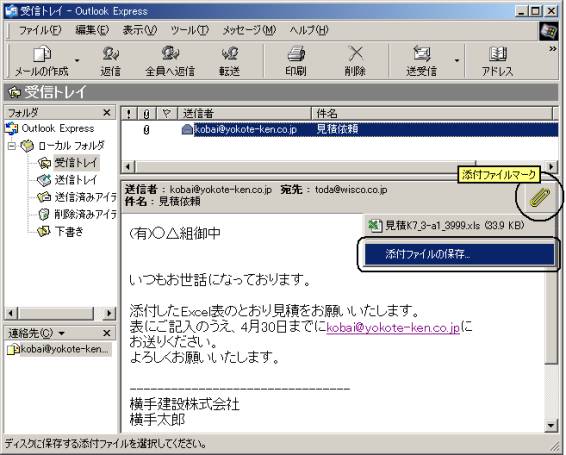This screenshot has width=566, height=455.
Task: Click the envelope icon of the message
Action: point(187,129)
